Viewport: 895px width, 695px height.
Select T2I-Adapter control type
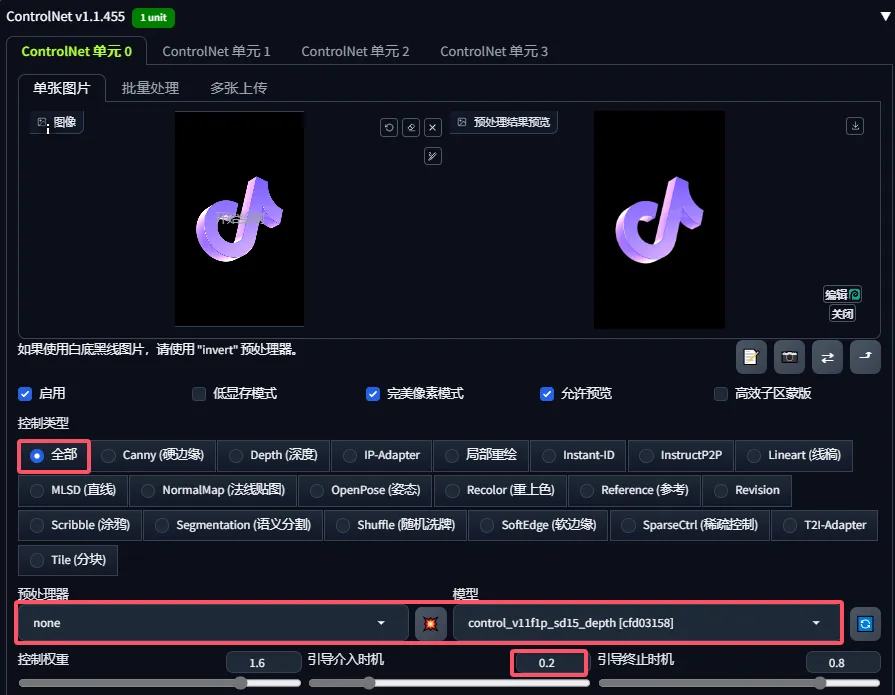[x=824, y=525]
